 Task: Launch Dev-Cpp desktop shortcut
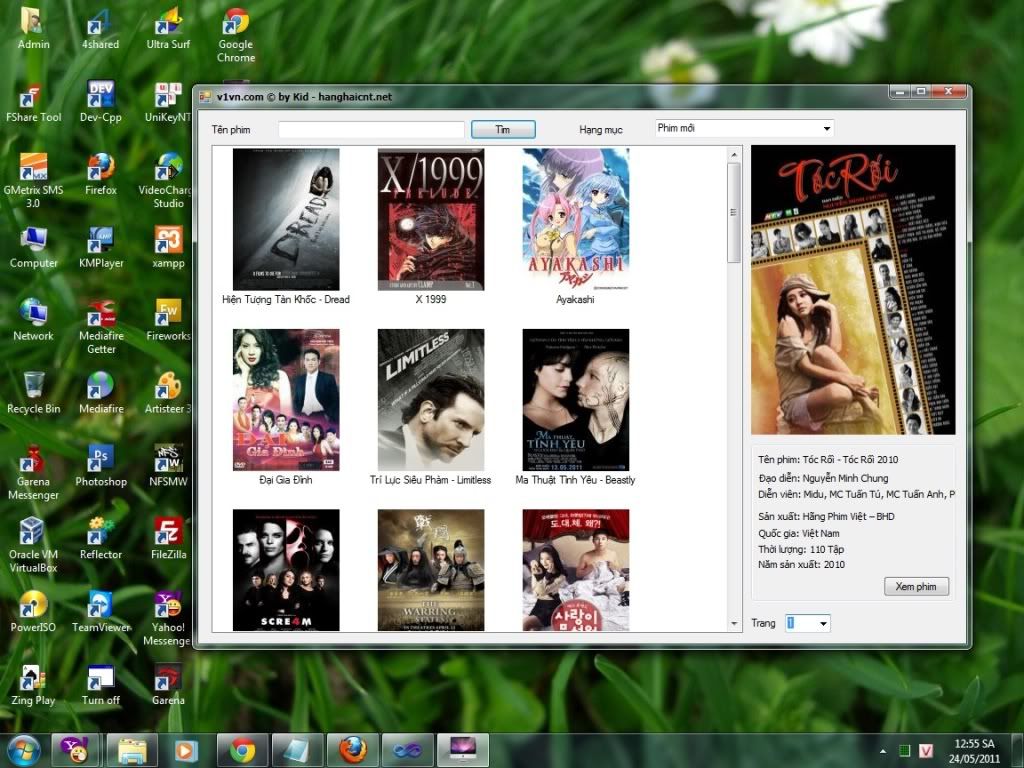(101, 102)
